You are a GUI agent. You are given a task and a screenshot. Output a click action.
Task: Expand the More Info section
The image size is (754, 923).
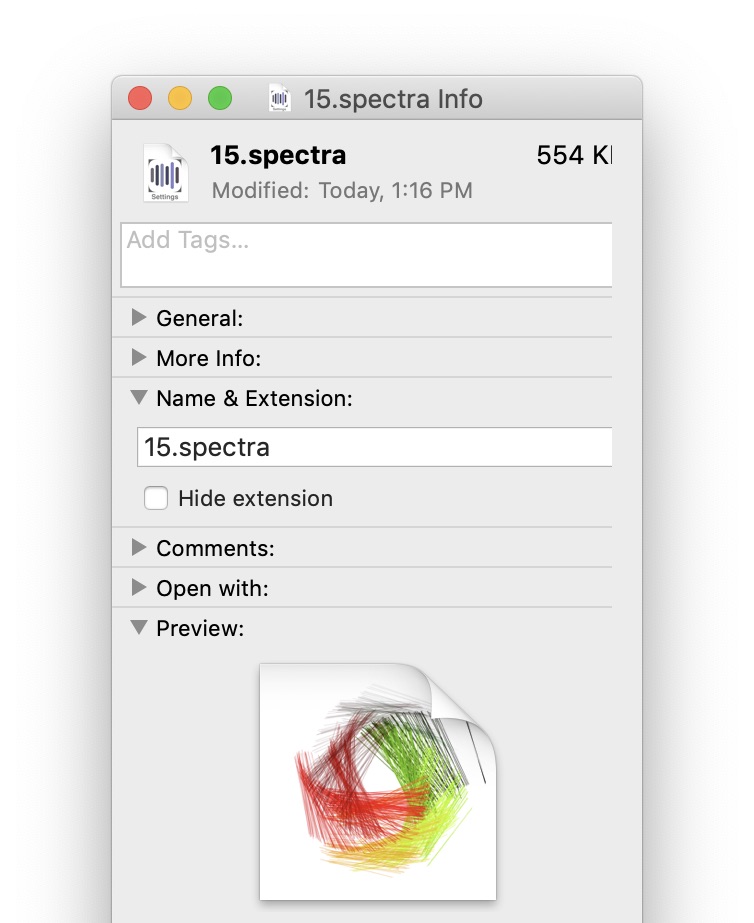point(139,358)
